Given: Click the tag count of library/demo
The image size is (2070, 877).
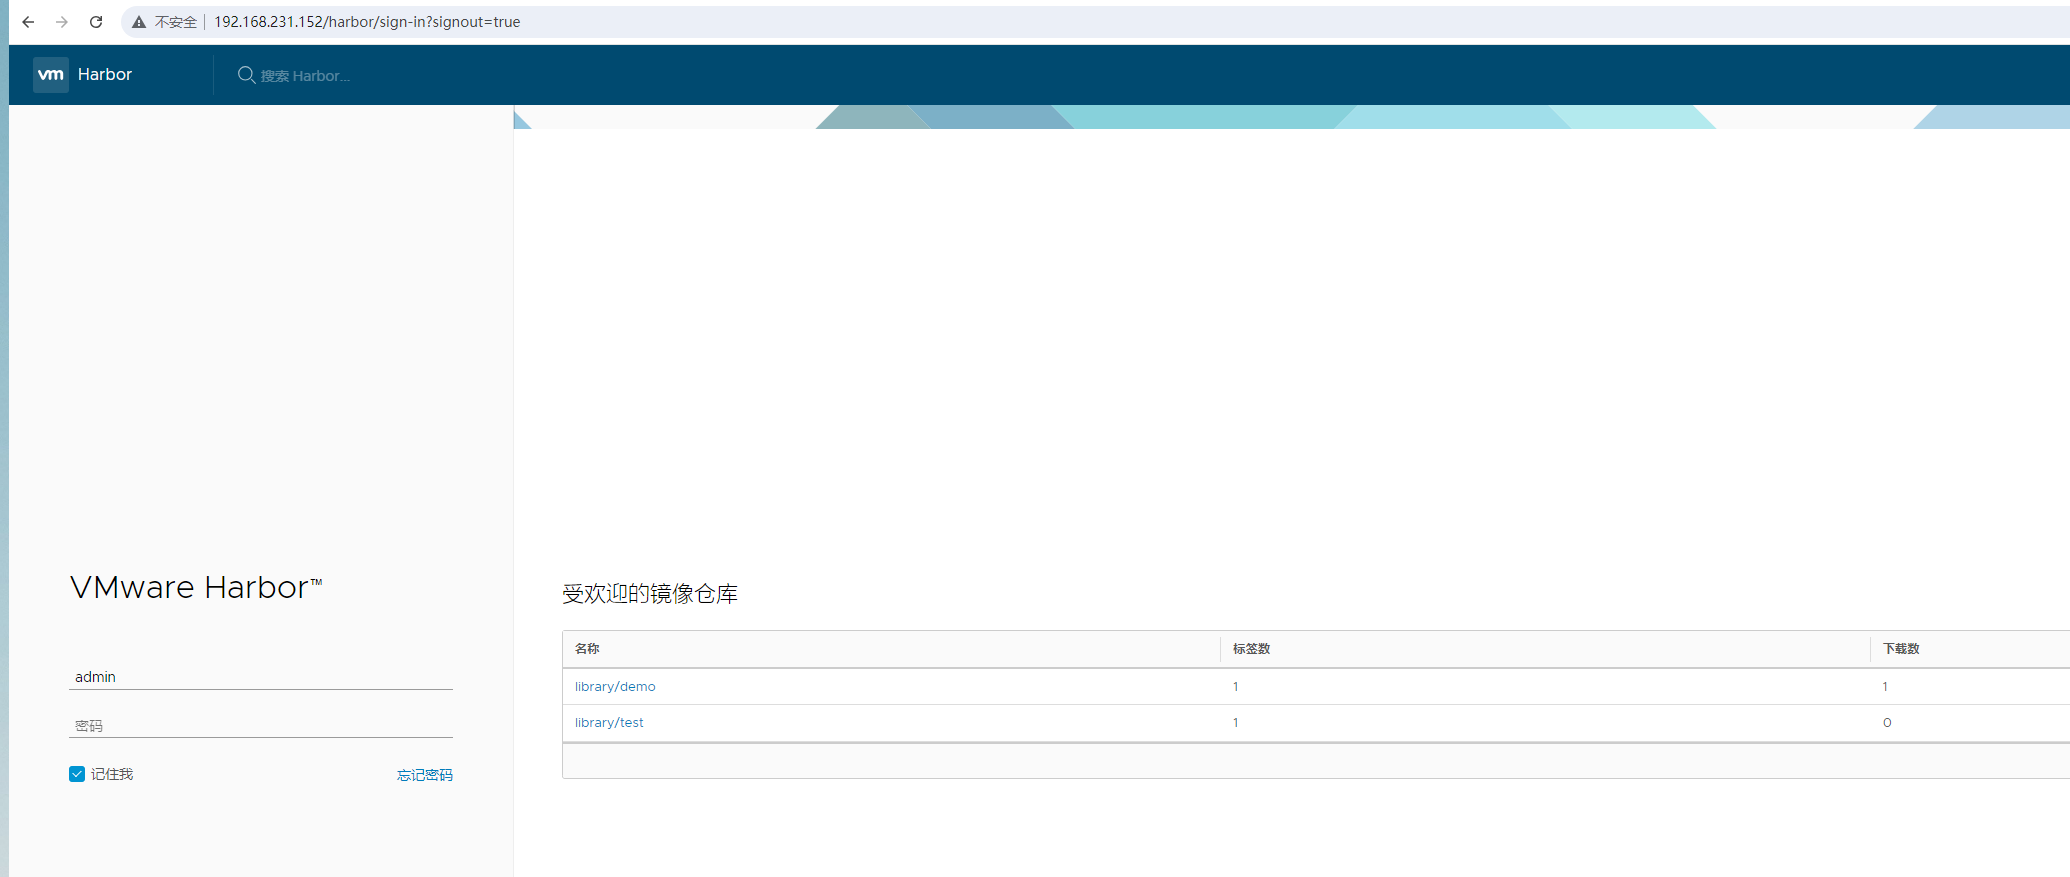Looking at the screenshot, I should coord(1236,687).
